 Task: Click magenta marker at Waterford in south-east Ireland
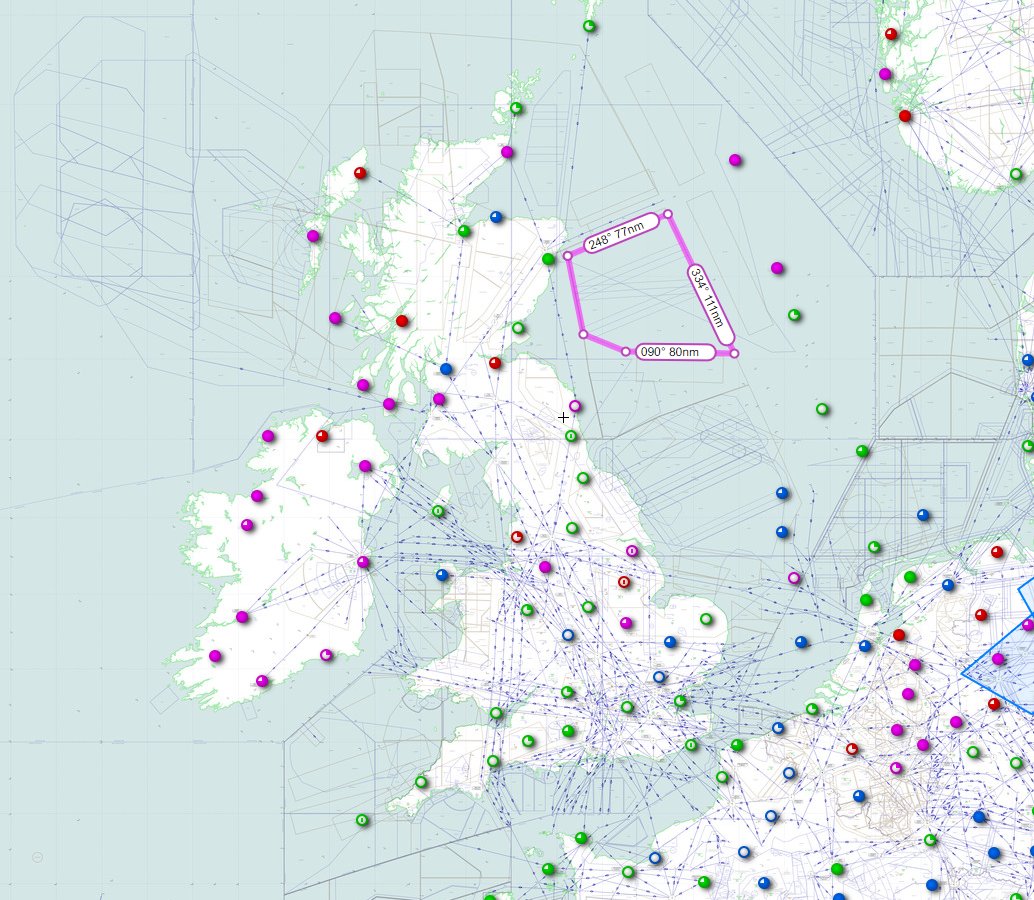coord(326,655)
